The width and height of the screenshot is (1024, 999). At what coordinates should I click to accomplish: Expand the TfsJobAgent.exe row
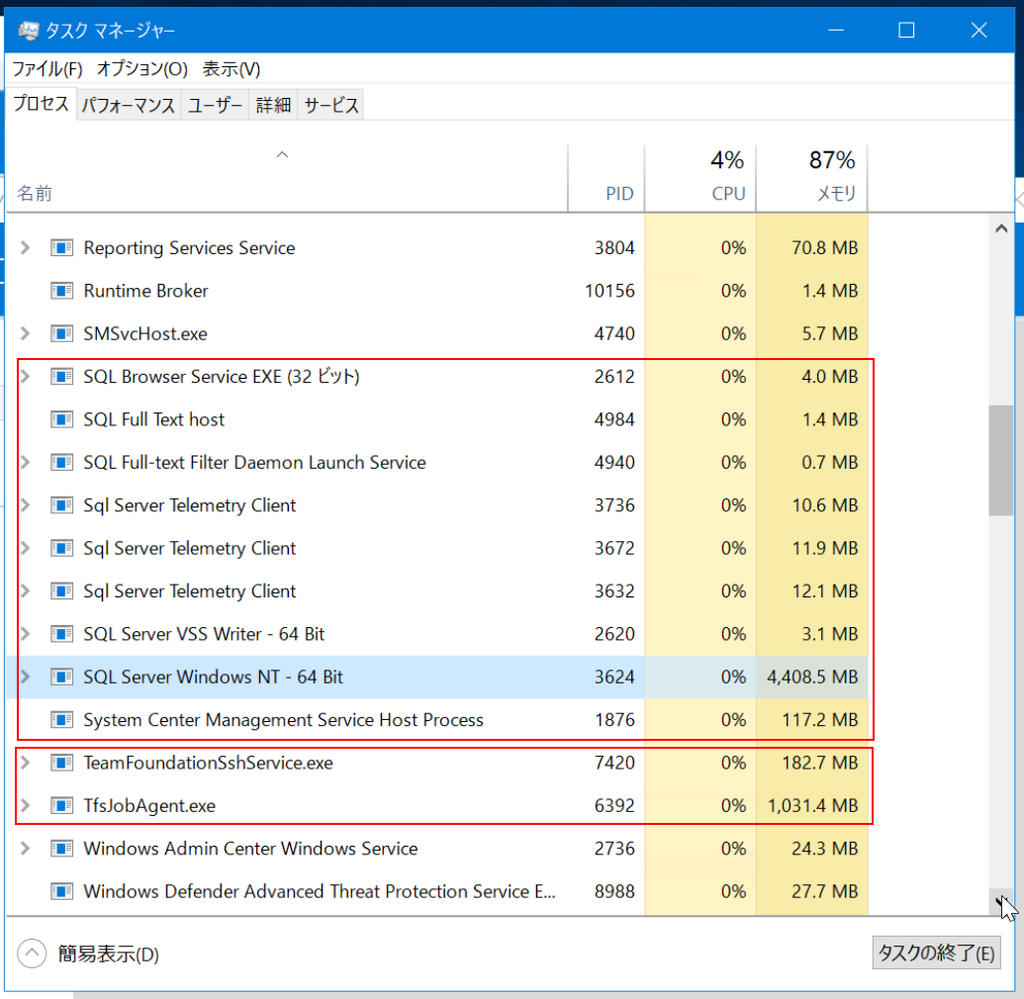(x=25, y=806)
